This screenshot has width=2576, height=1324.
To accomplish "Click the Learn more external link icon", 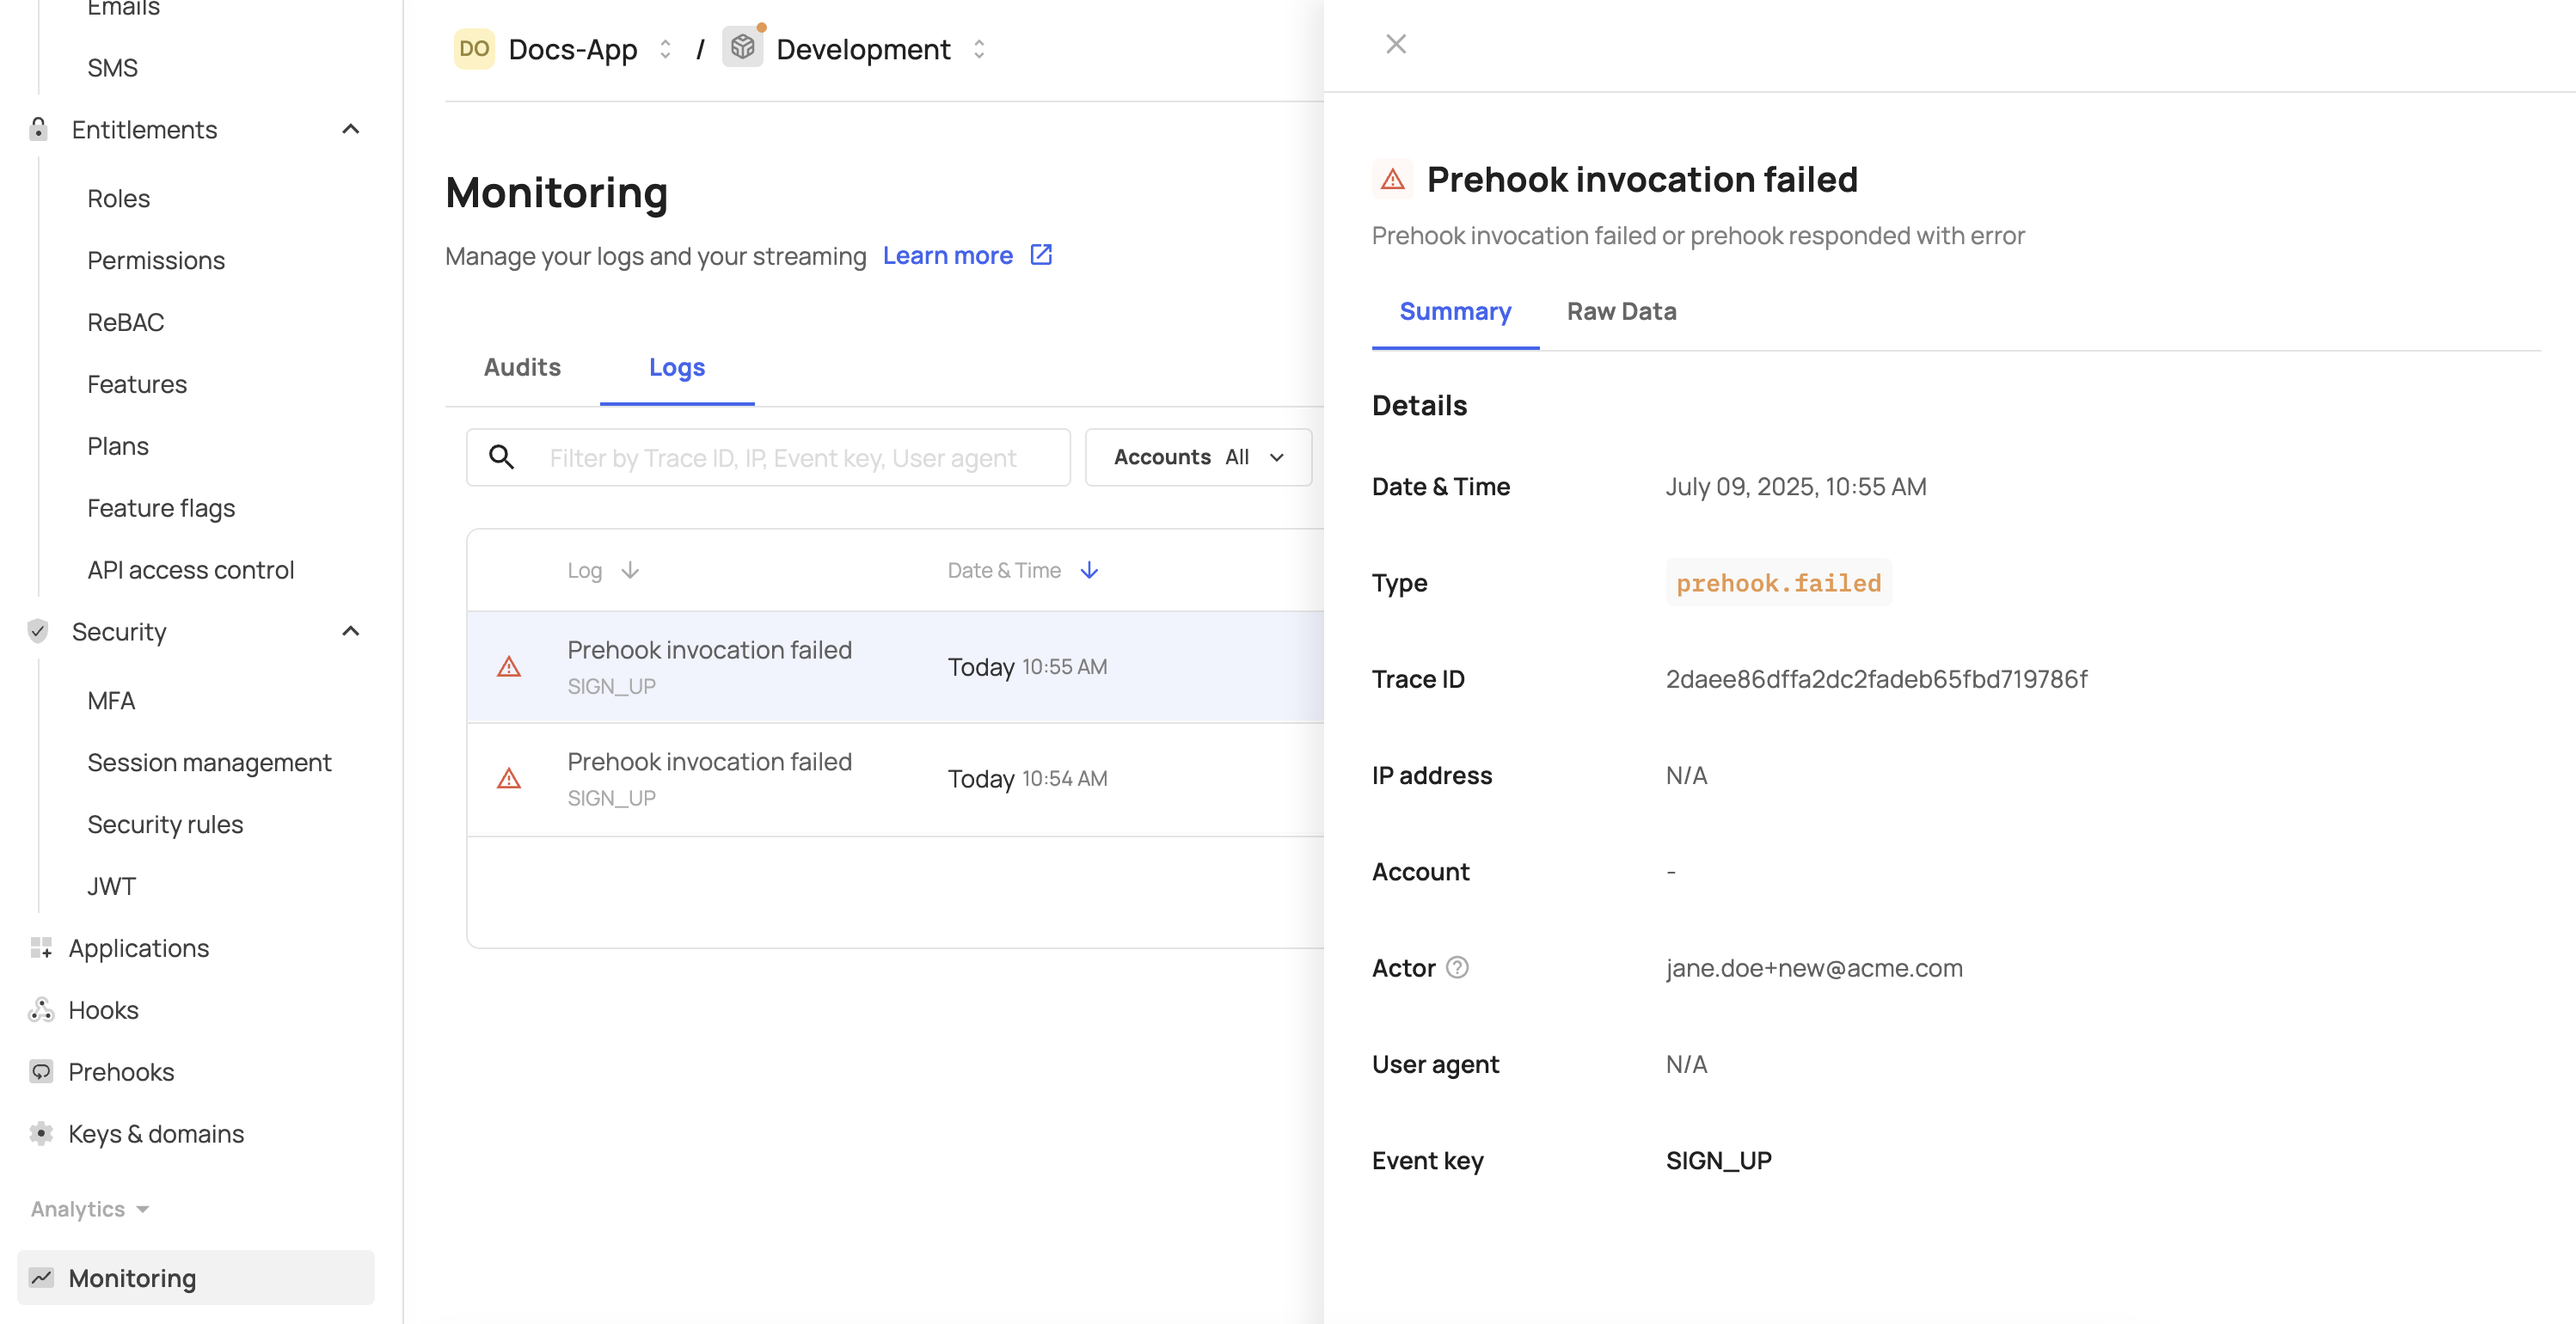I will [1041, 255].
